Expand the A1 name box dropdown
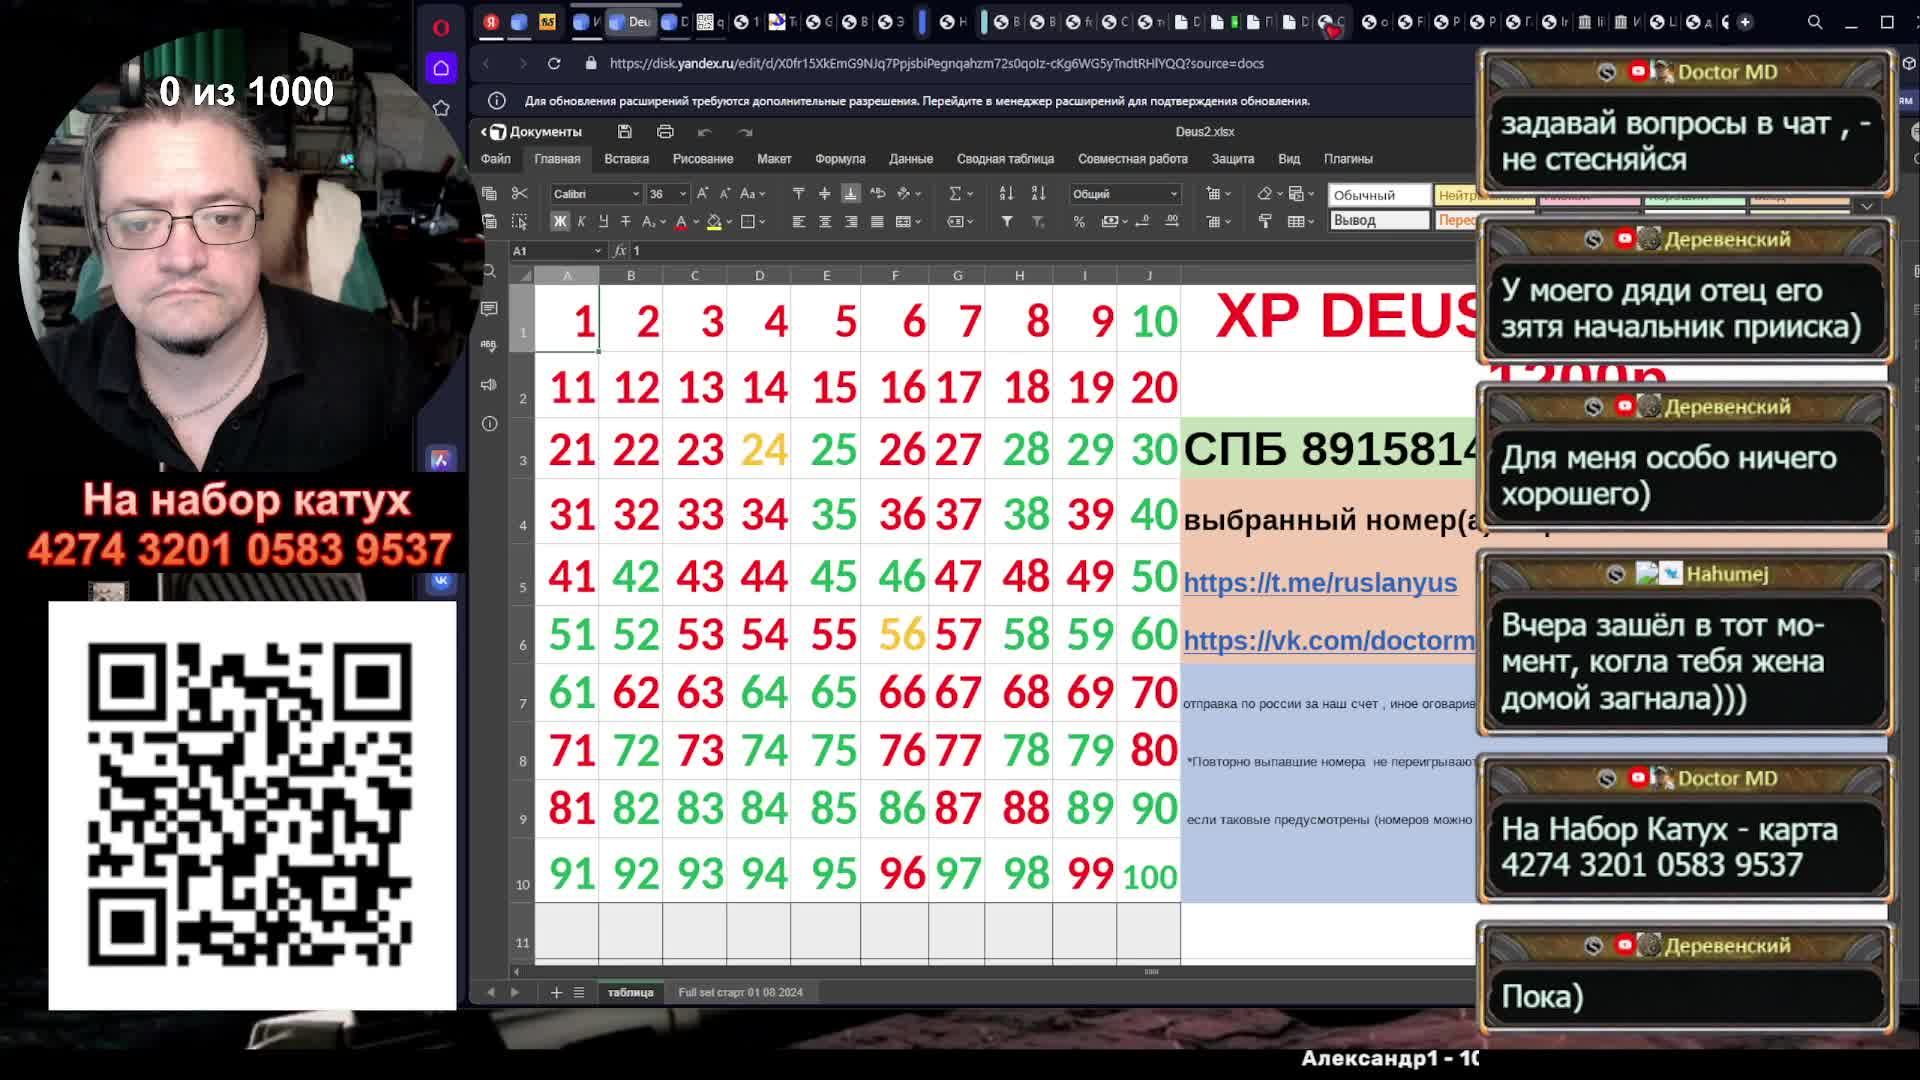This screenshot has height=1080, width=1920. point(598,251)
